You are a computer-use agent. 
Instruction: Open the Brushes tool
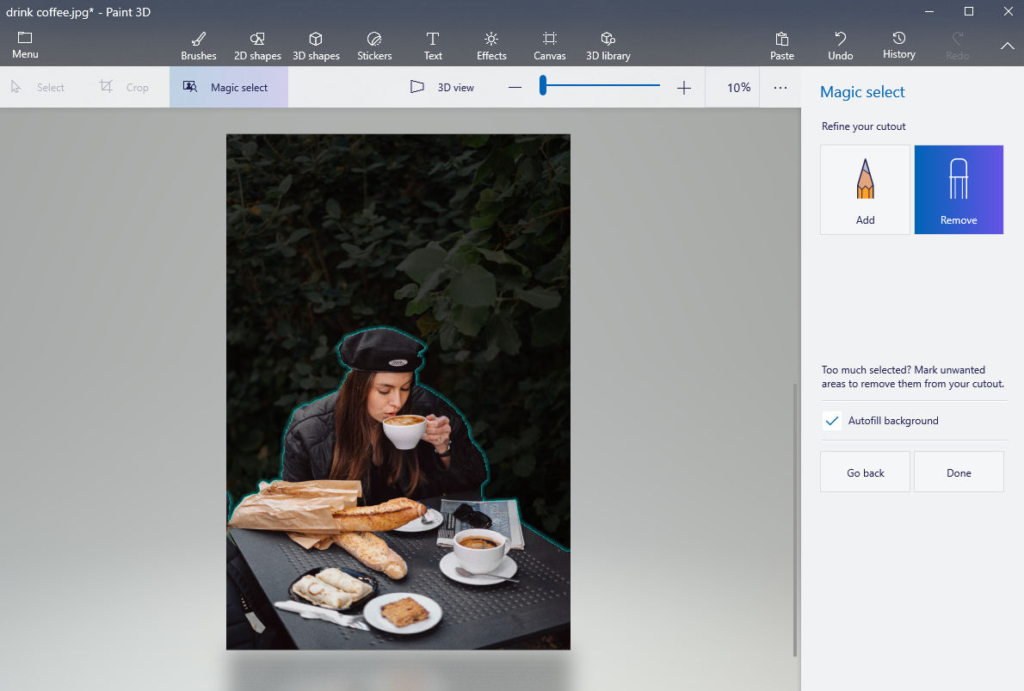(198, 45)
